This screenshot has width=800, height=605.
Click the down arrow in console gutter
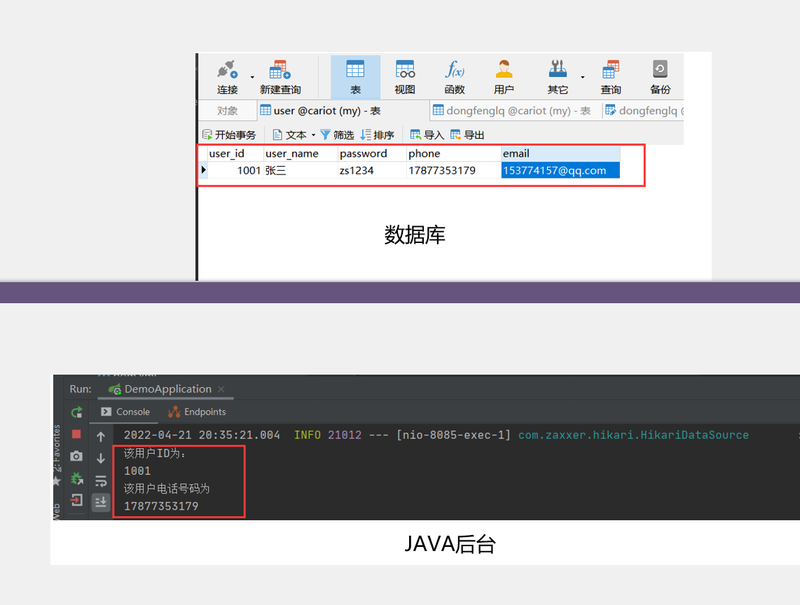[101, 459]
